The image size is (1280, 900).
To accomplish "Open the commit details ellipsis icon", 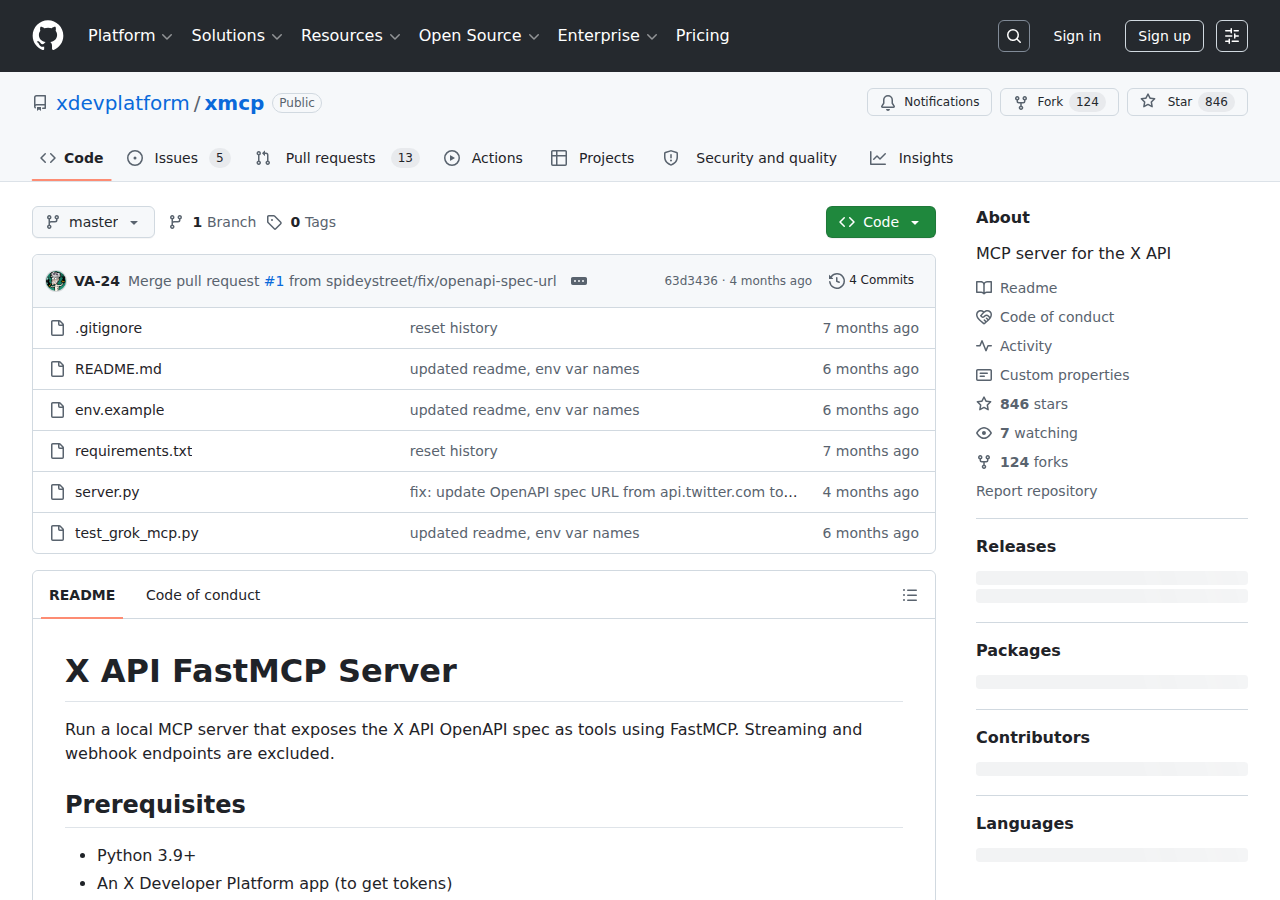I will tap(579, 281).
